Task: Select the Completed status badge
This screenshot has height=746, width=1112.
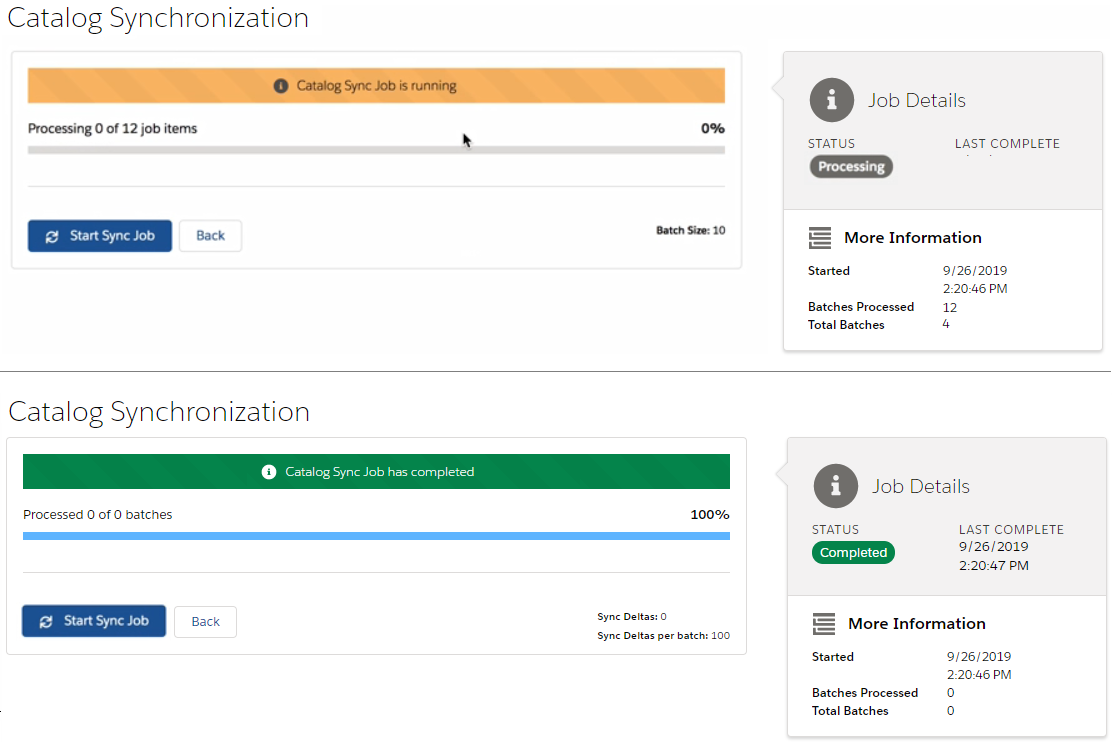Action: tap(853, 552)
